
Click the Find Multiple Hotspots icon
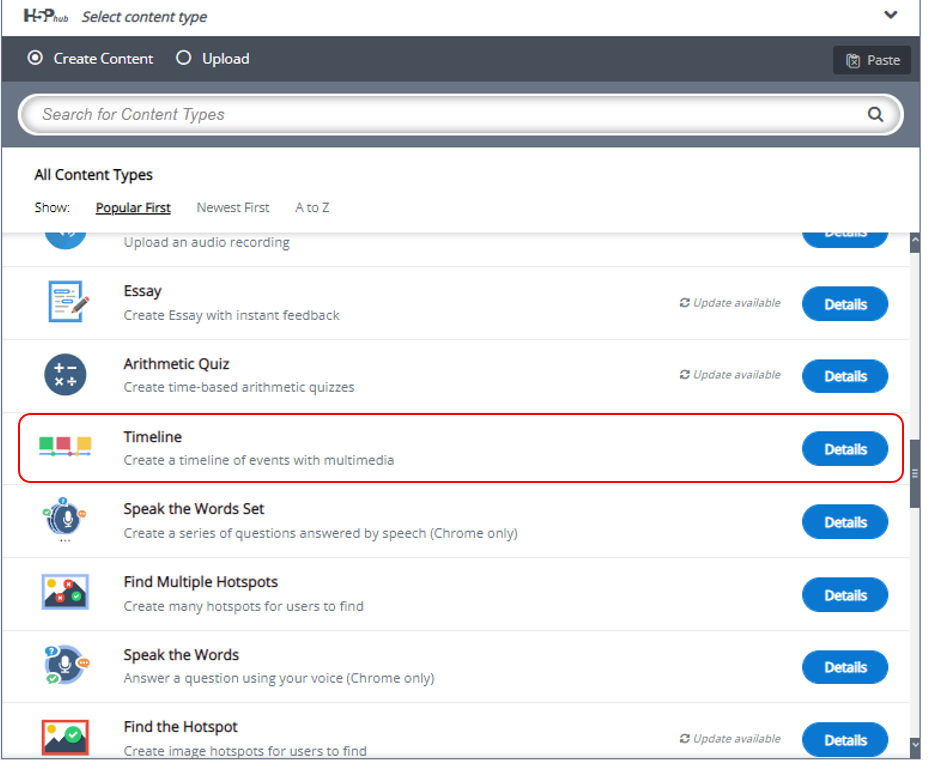click(x=66, y=592)
